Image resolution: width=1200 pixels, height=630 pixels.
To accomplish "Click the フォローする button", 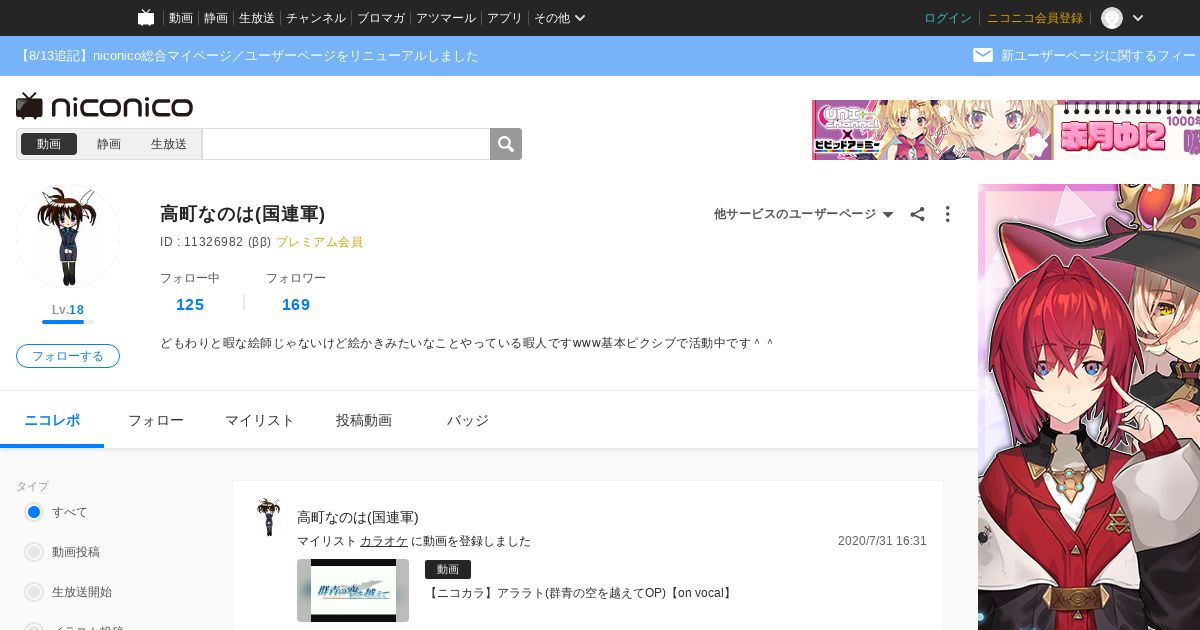I will pyautogui.click(x=68, y=356).
